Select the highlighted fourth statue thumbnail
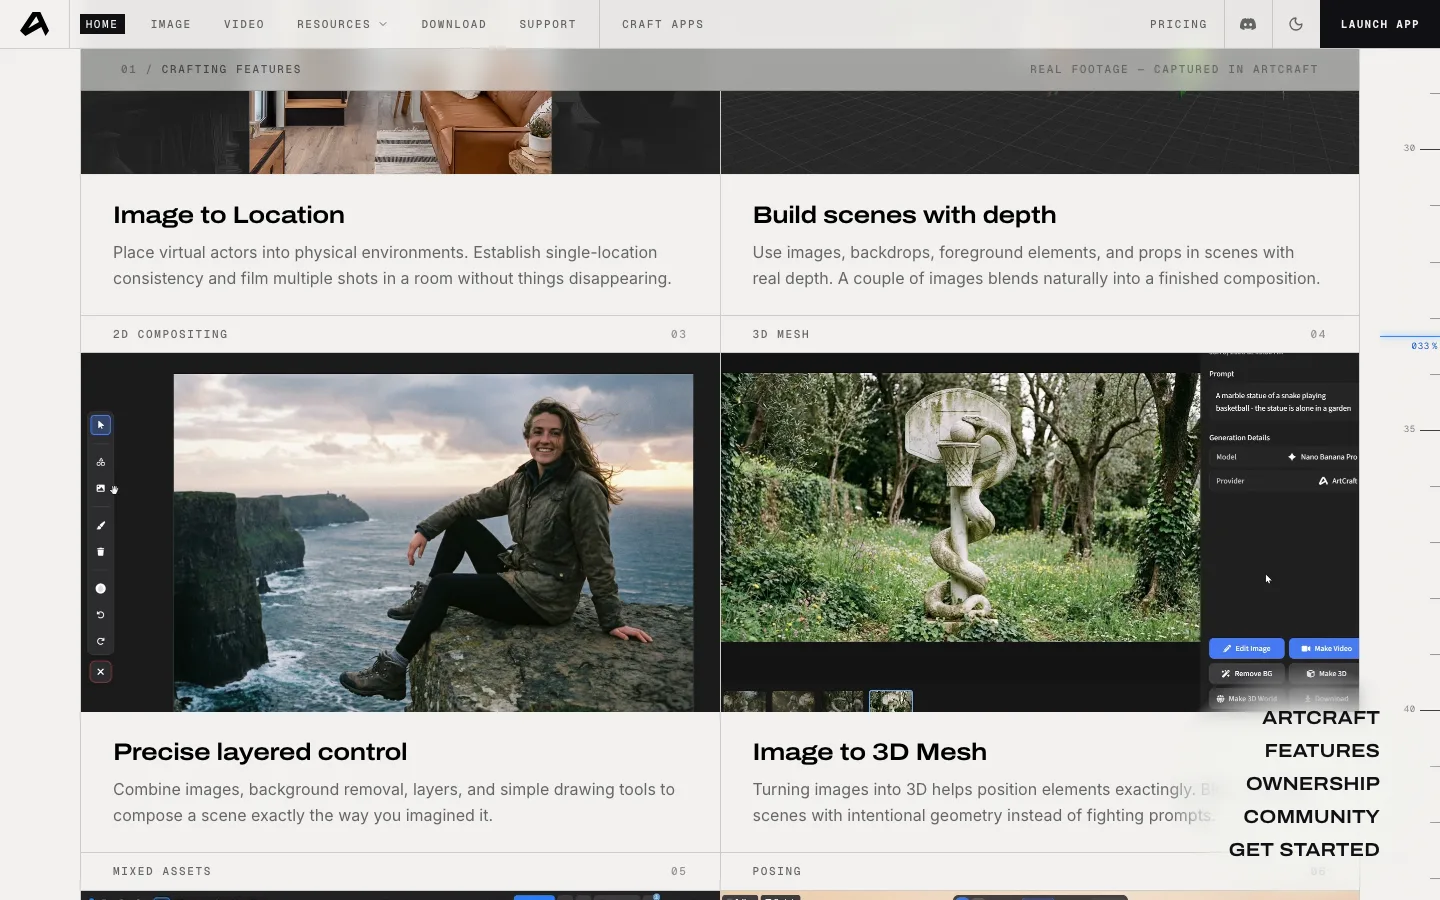 (x=891, y=701)
